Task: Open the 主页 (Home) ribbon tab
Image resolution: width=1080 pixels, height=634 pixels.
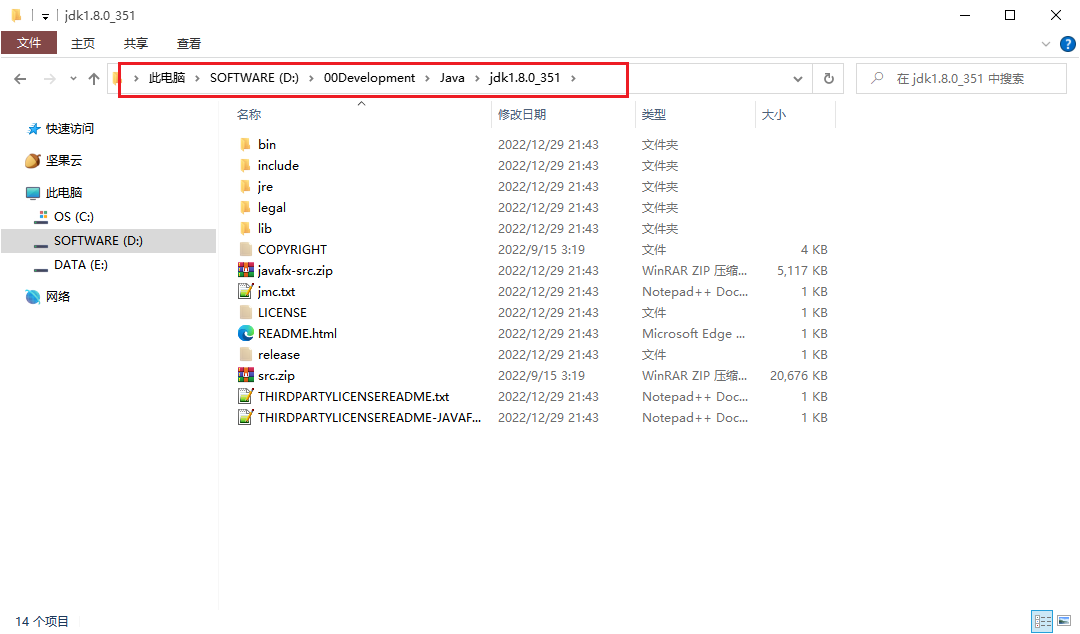Action: (83, 43)
